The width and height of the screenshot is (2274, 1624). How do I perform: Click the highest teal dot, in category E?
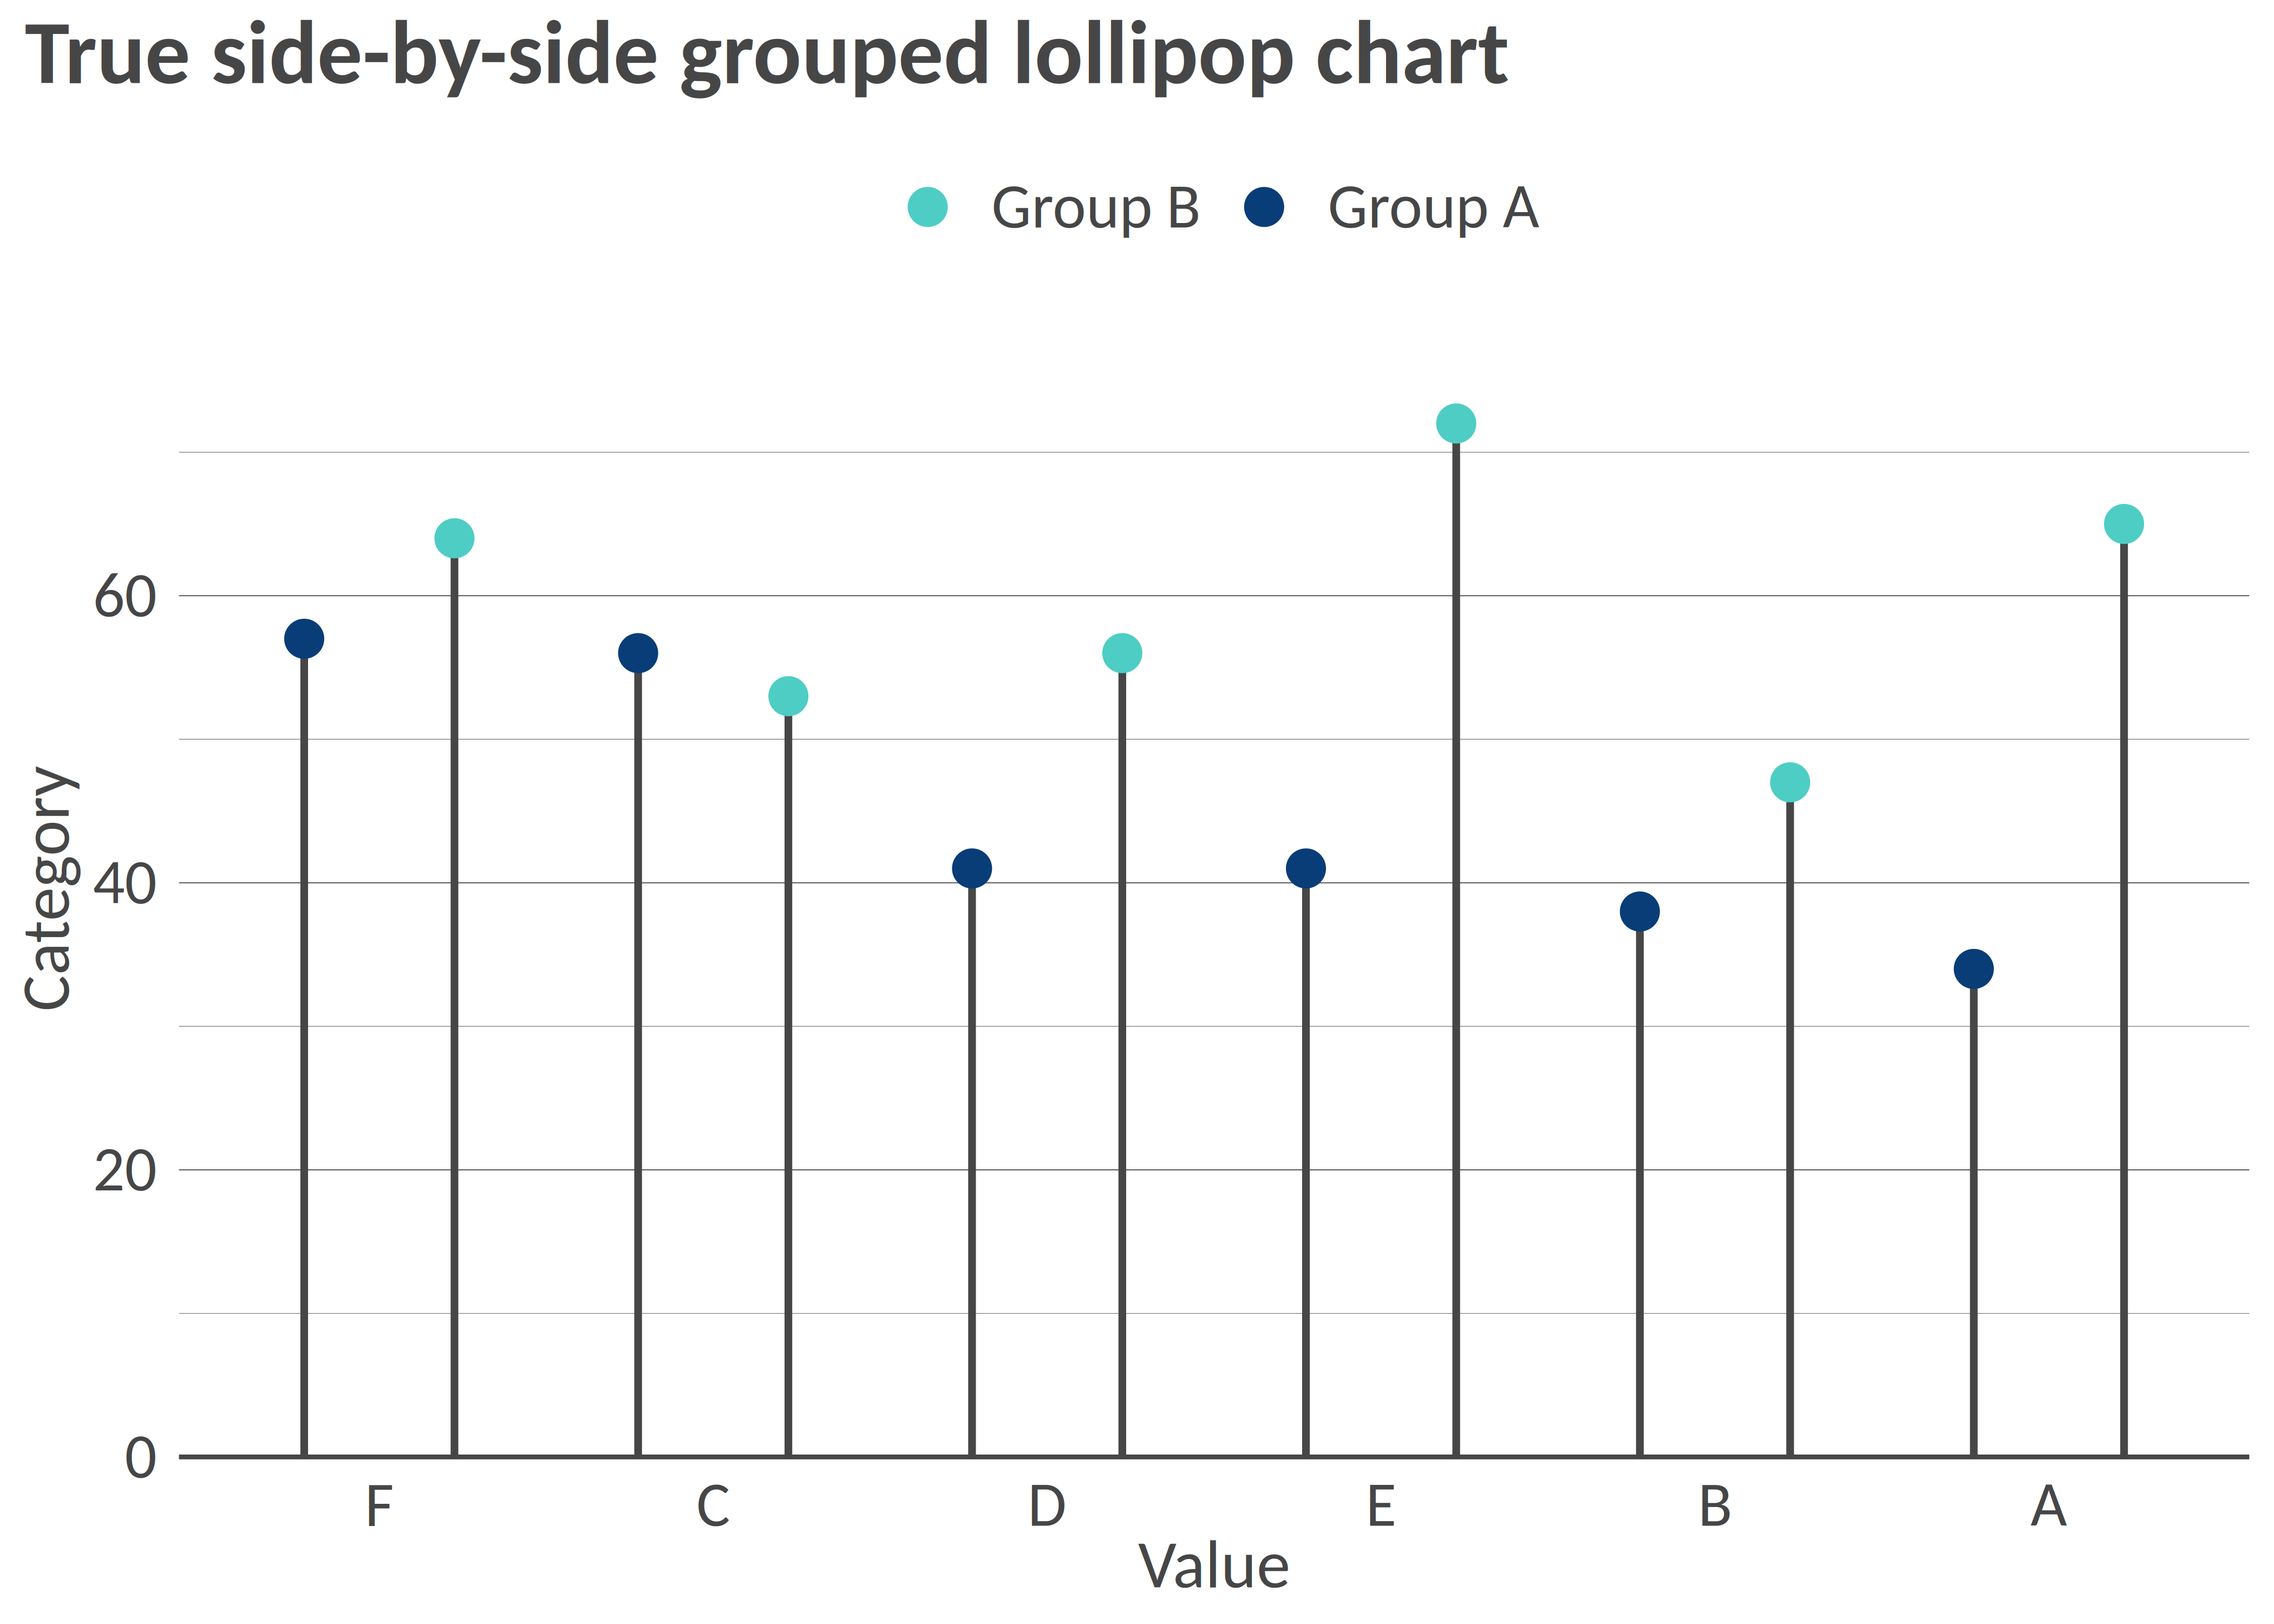1456,424
